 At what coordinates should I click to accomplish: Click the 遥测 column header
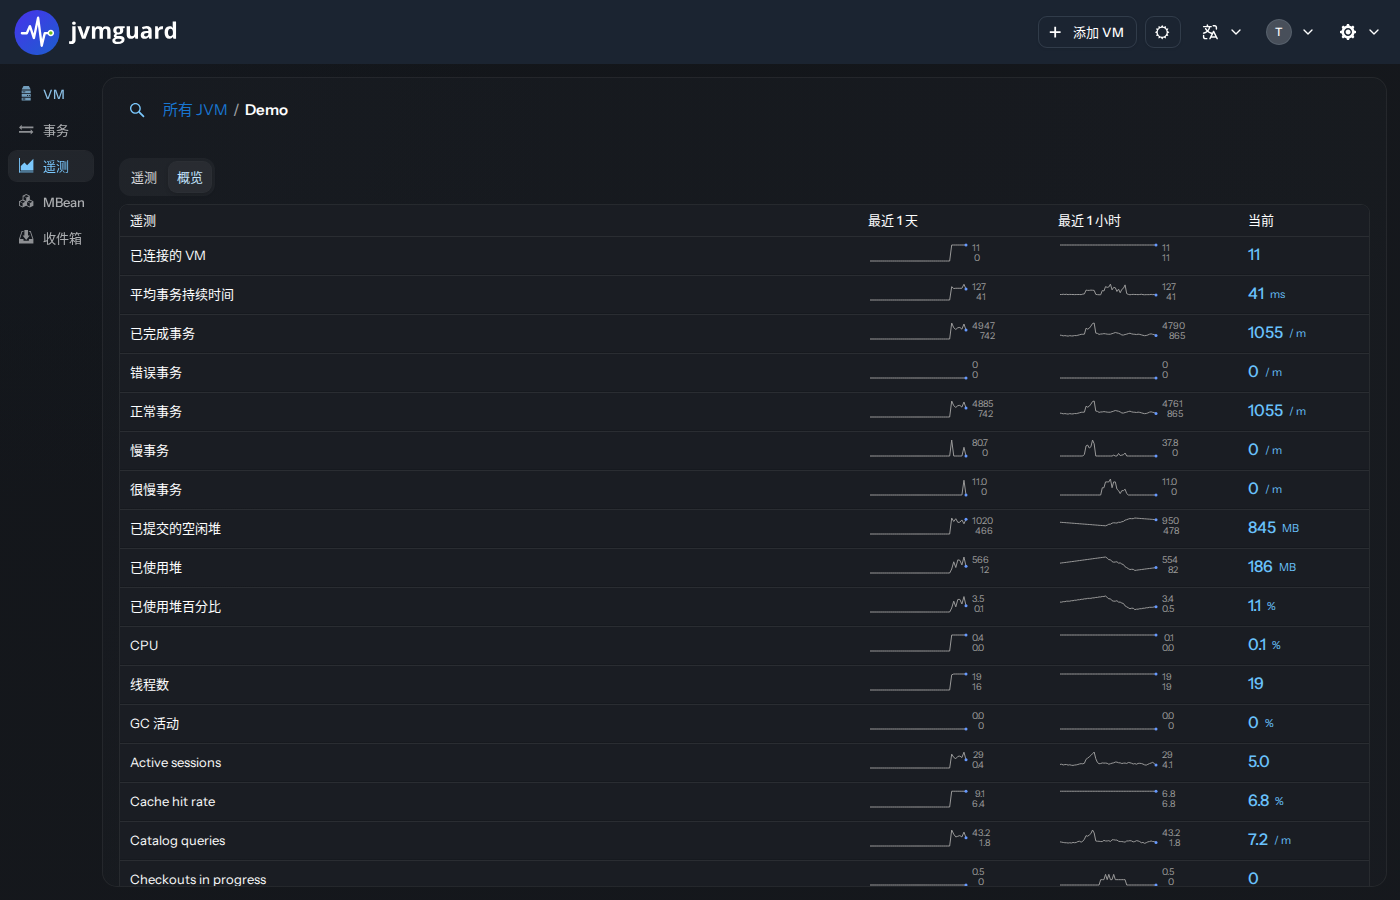click(143, 221)
